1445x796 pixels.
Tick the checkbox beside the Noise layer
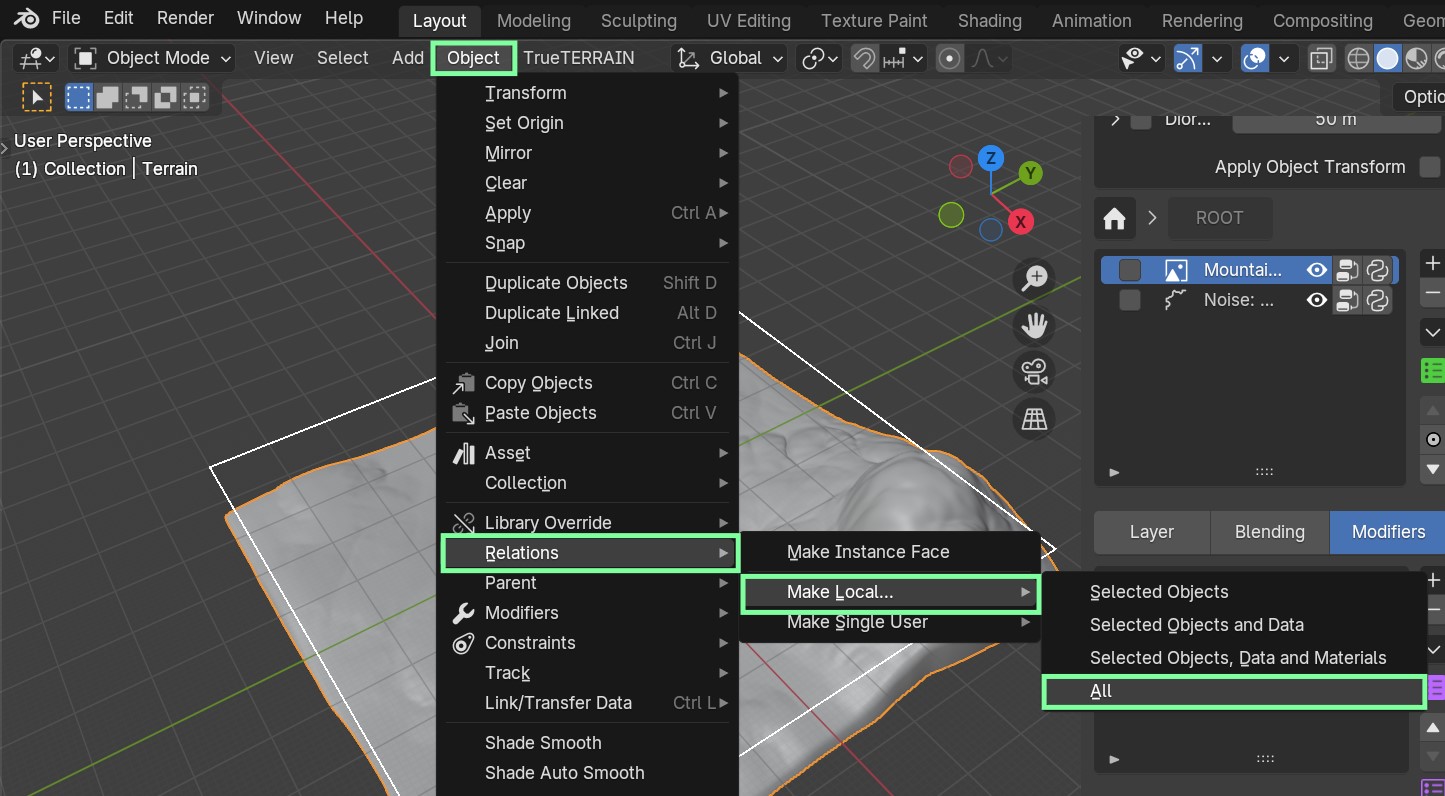(1130, 300)
